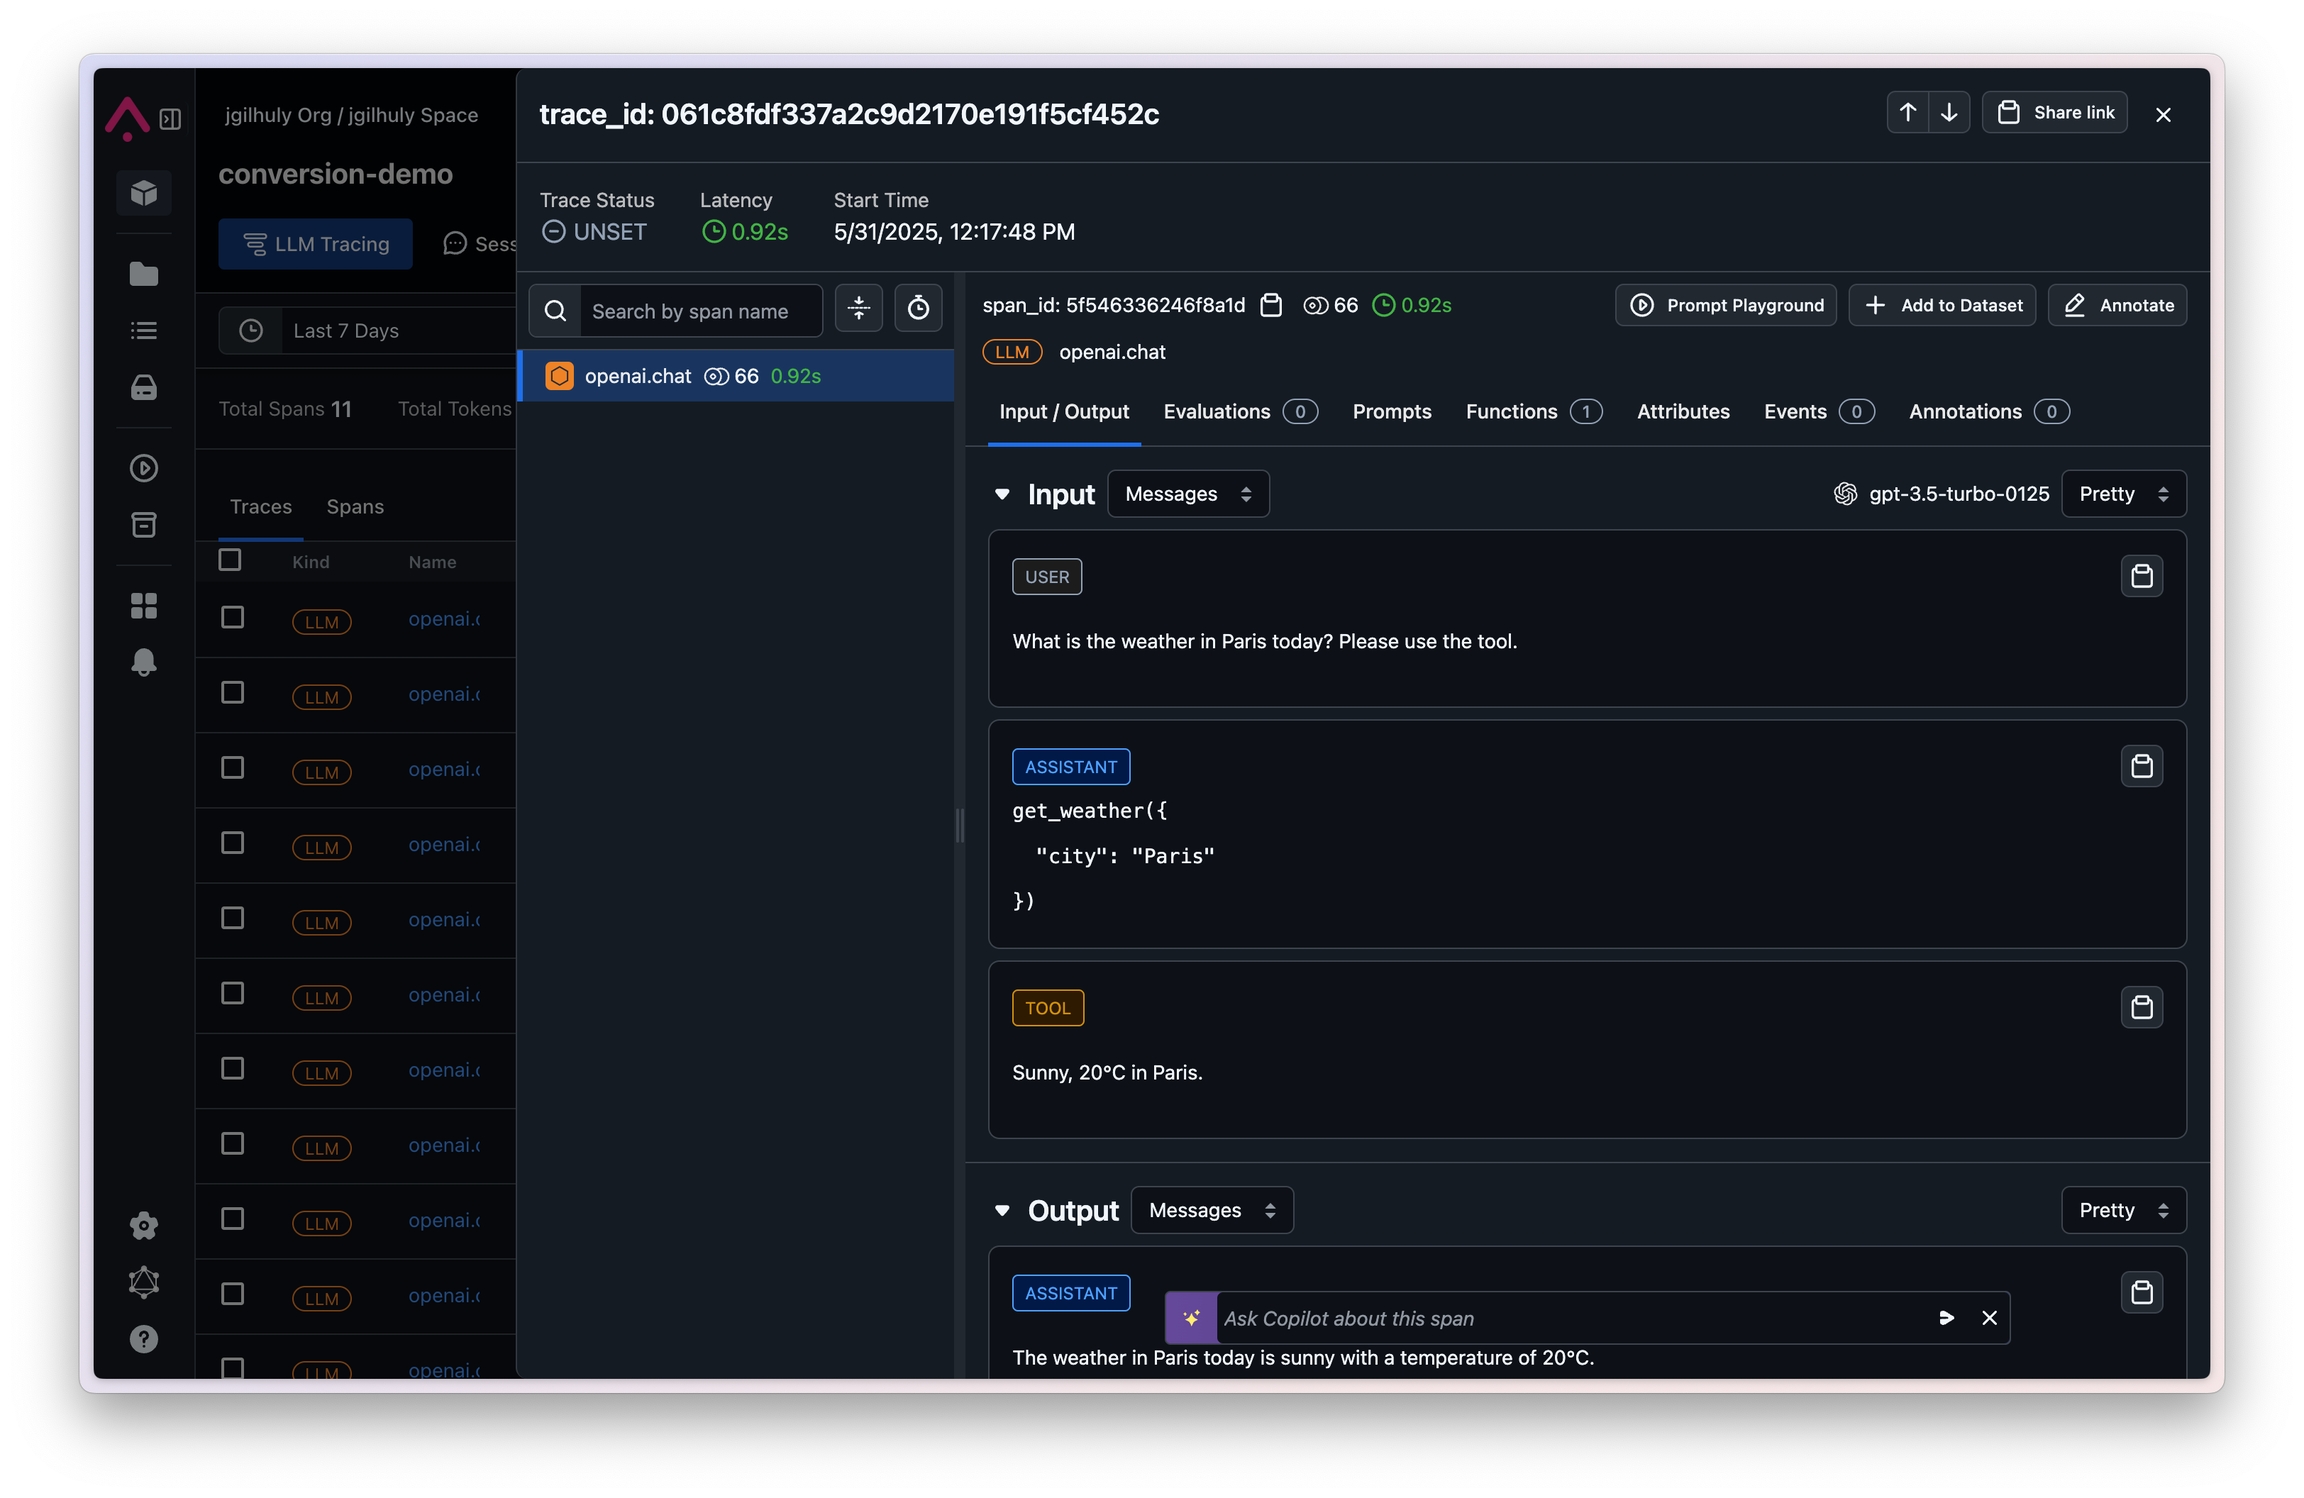
Task: Copy the span_id to clipboard
Action: click(1271, 305)
